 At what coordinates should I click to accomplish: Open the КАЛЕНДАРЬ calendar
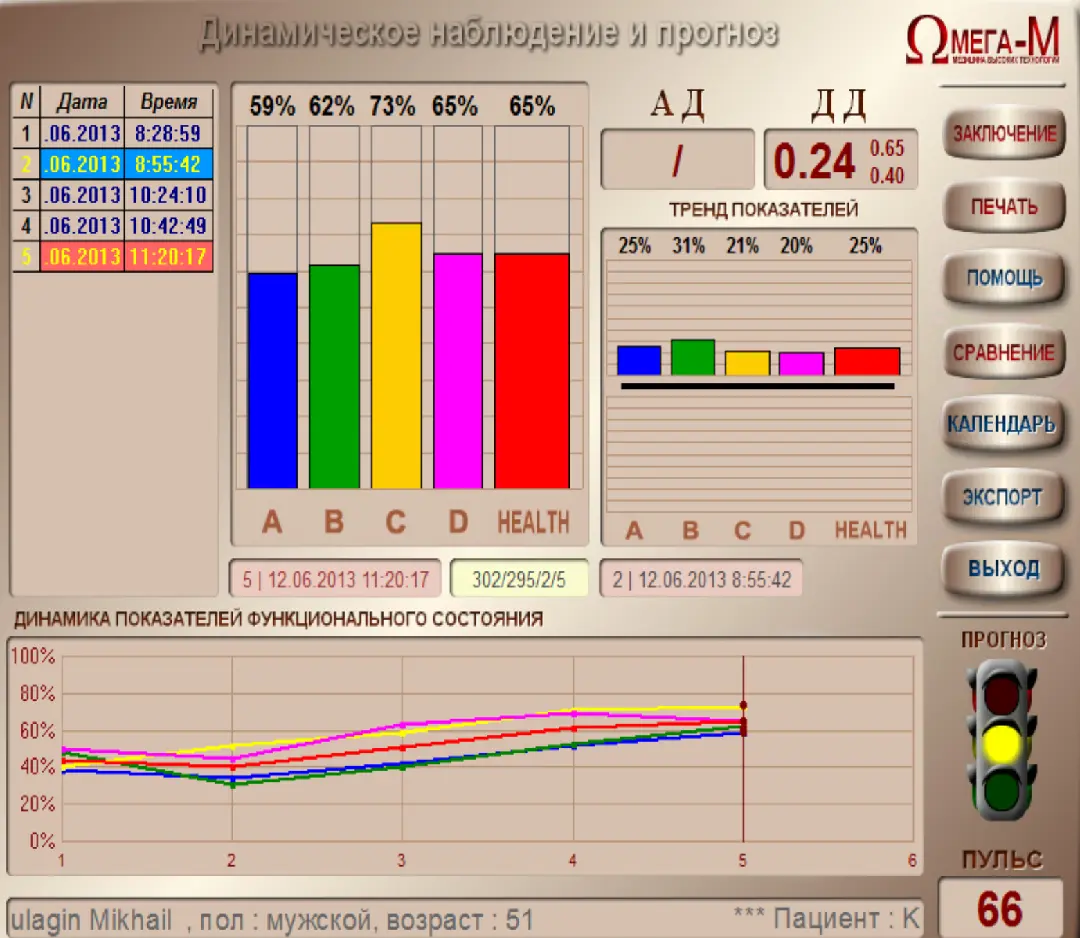pyautogui.click(x=1004, y=424)
